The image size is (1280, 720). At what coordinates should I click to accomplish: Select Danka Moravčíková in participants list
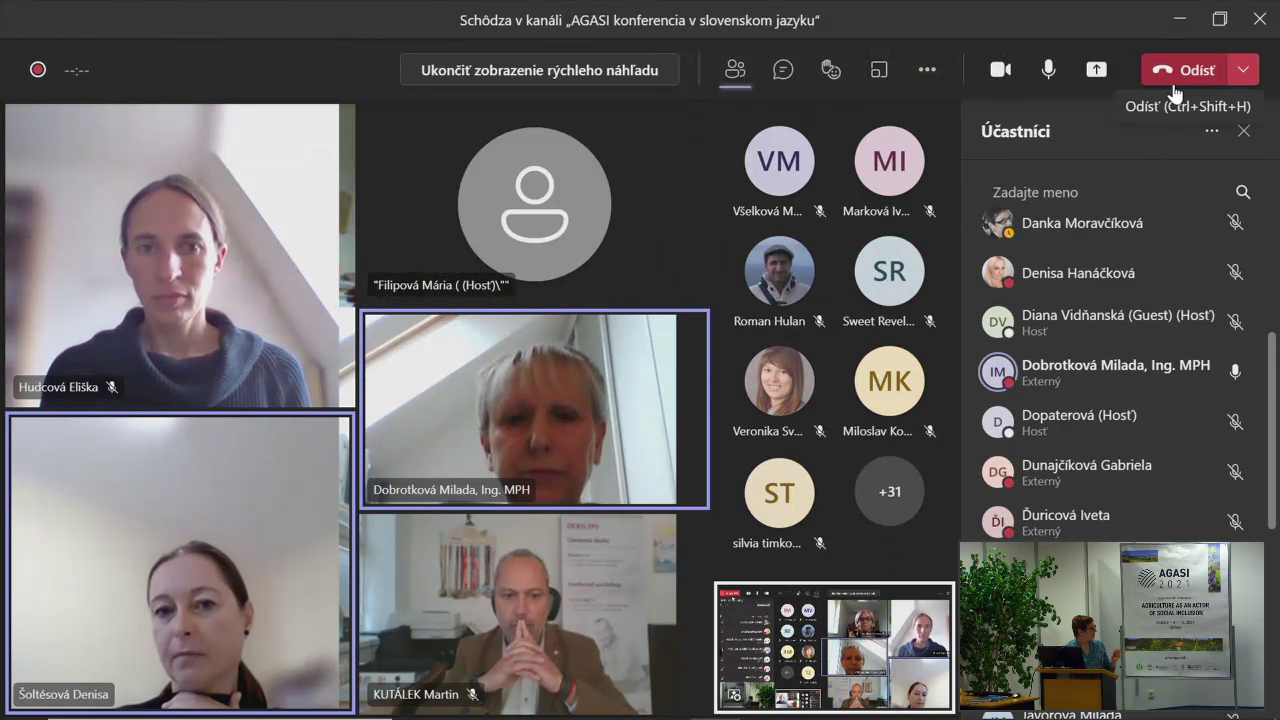pyautogui.click(x=1082, y=223)
